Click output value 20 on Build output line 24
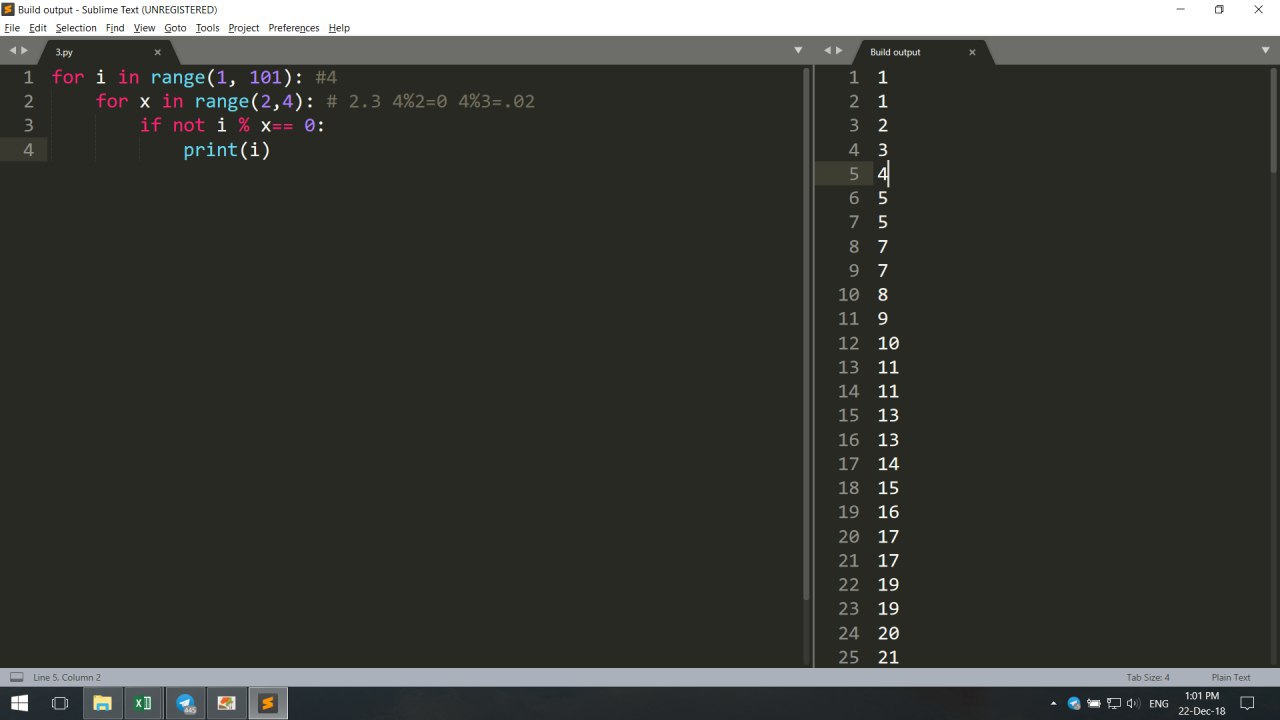This screenshot has height=720, width=1280. click(888, 633)
